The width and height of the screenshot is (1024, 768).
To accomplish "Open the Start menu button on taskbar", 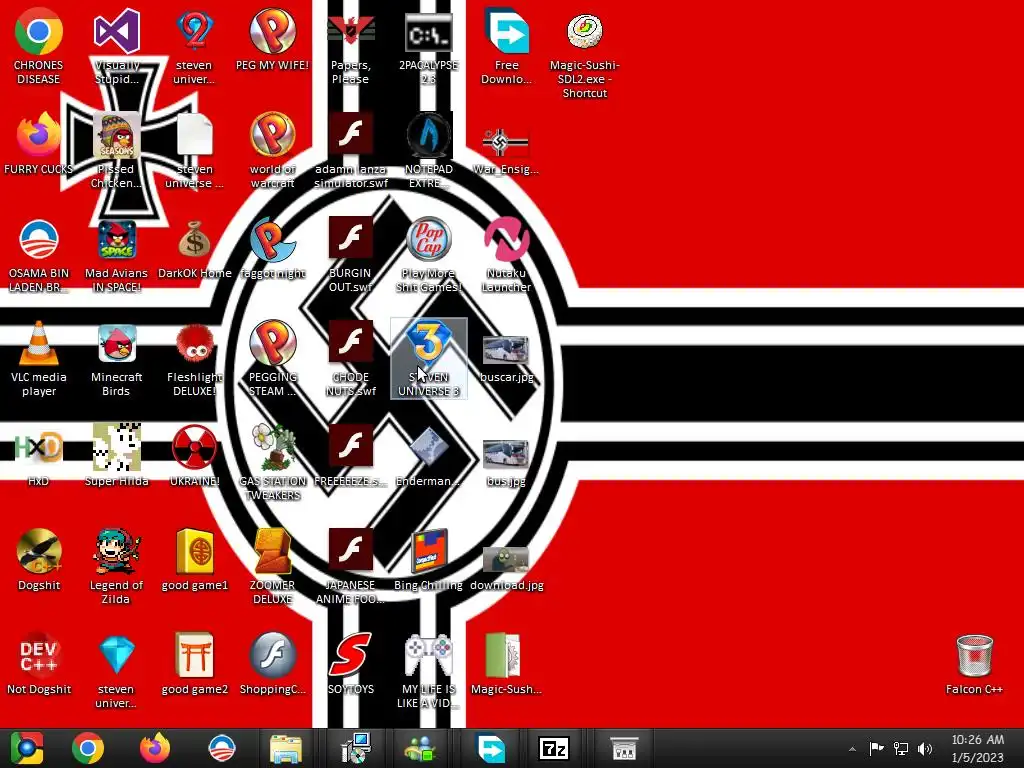I will point(27,748).
